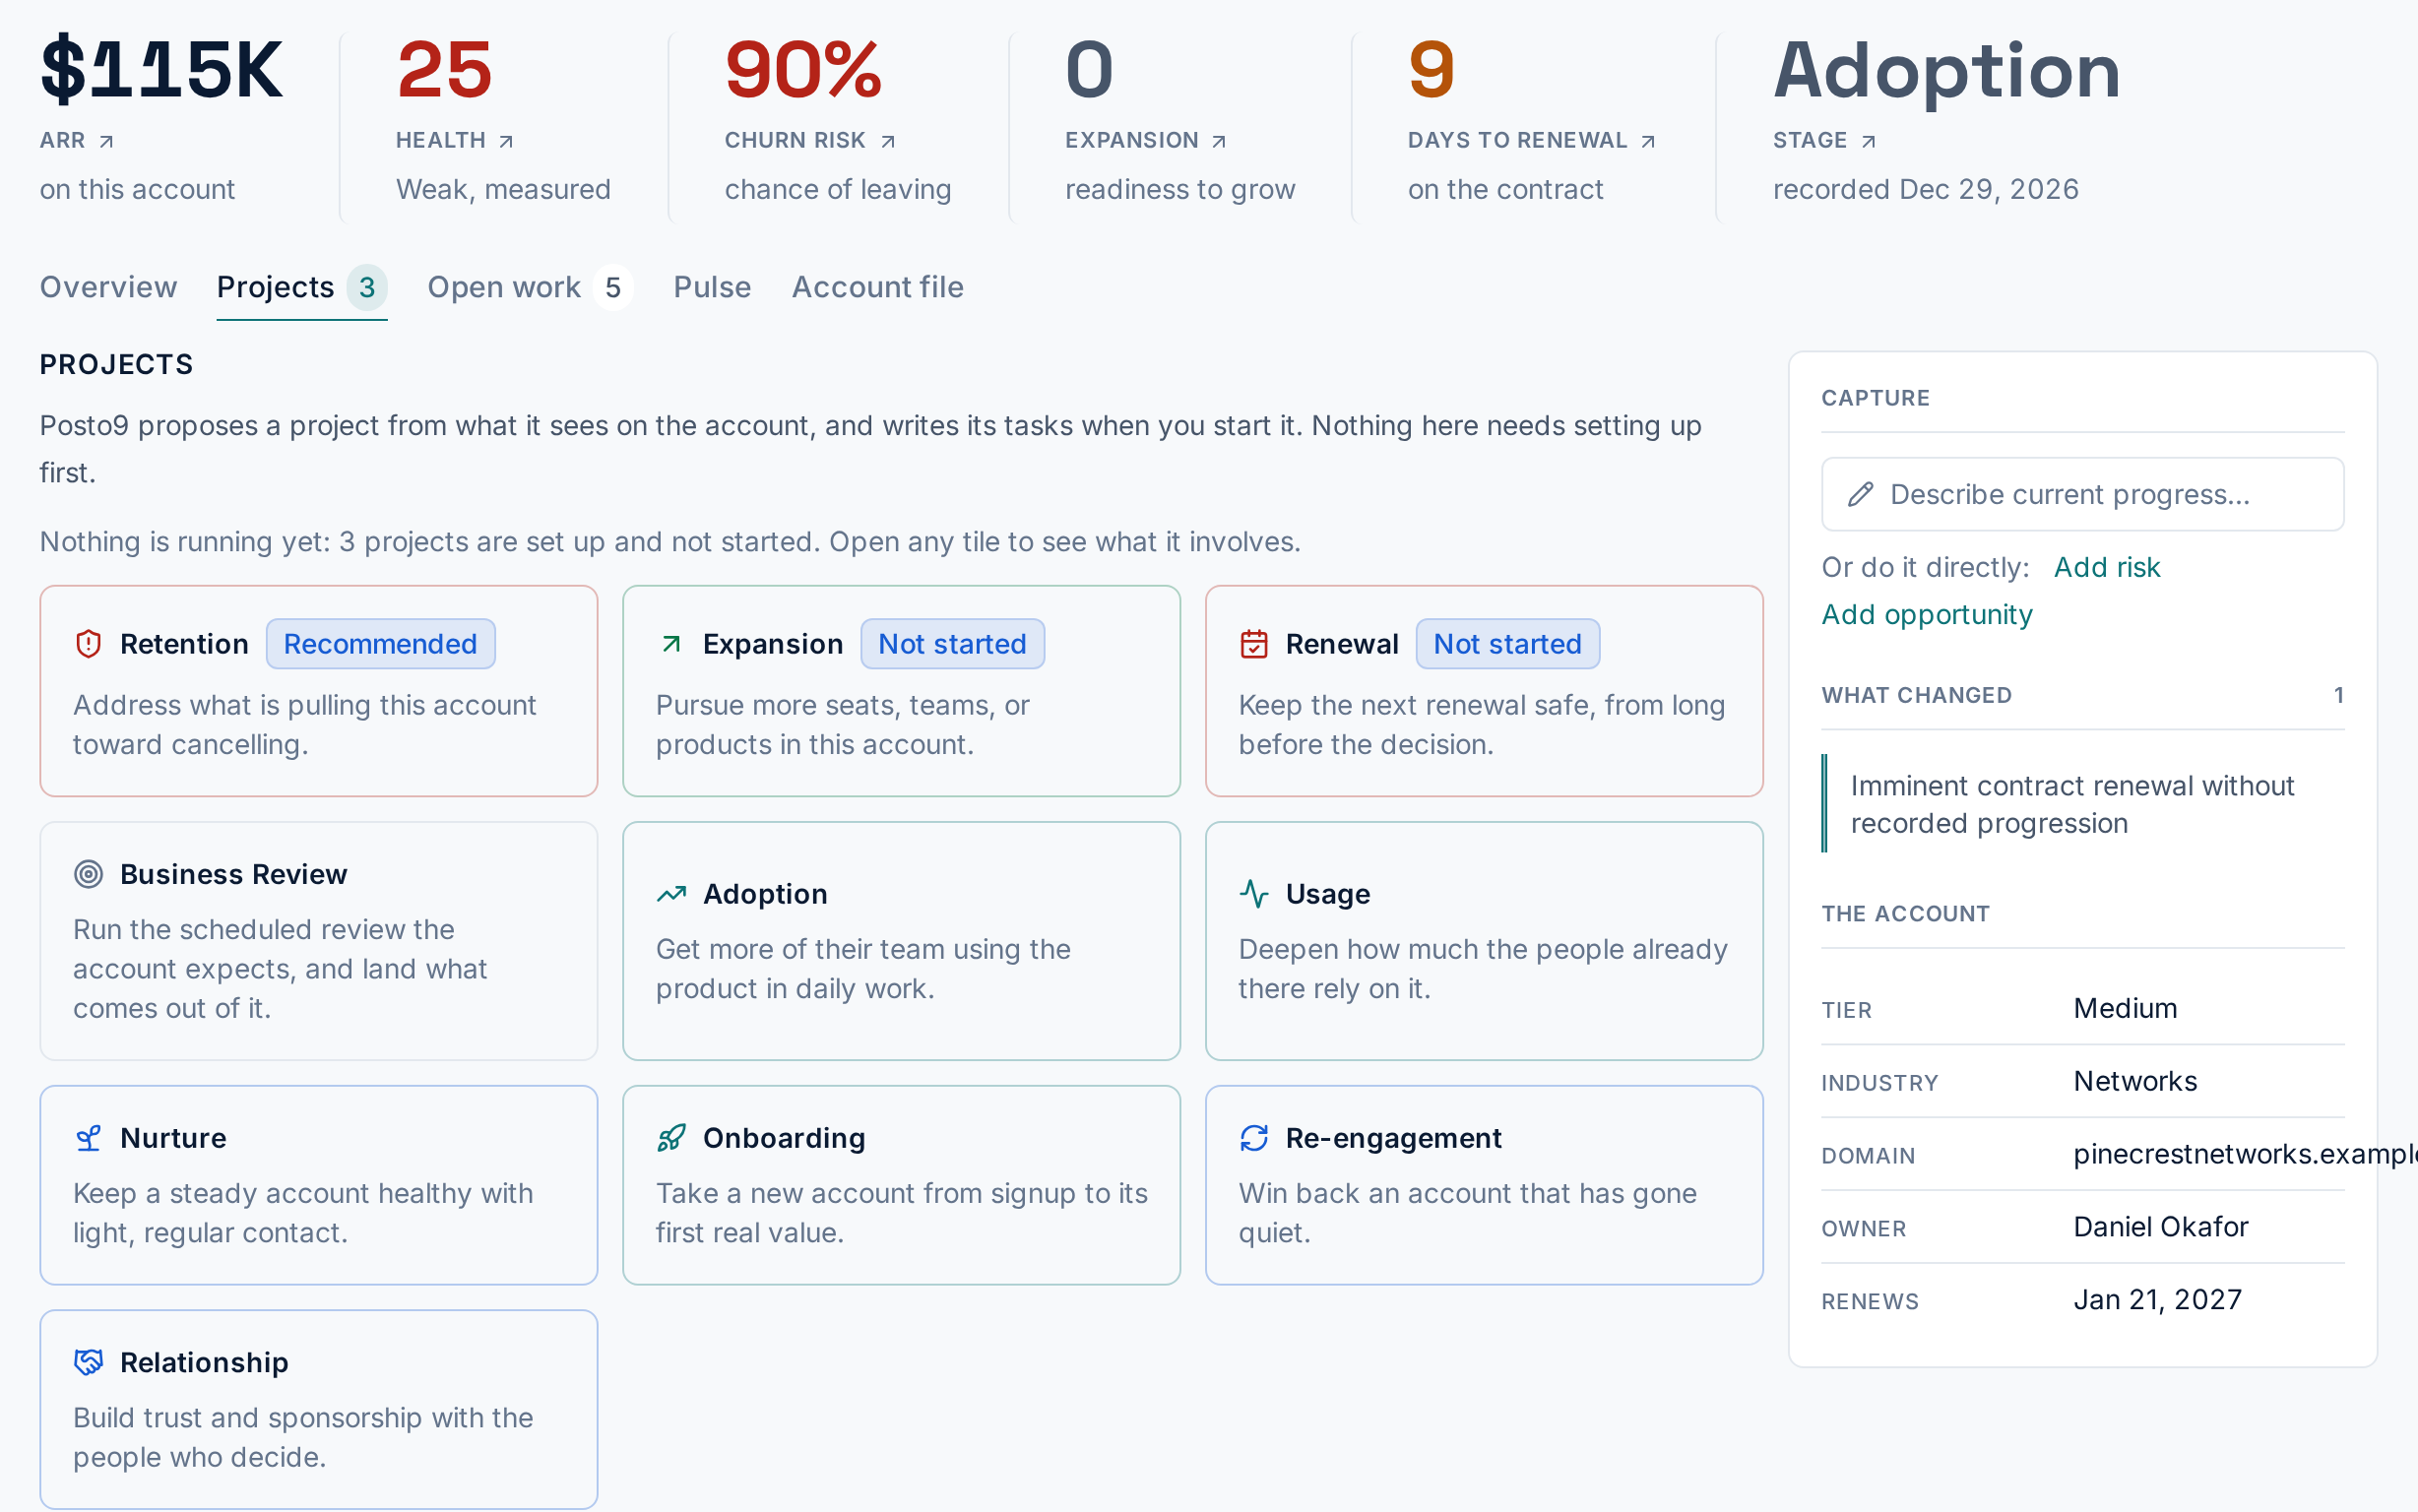Click the Adoption trending-up icon

point(671,894)
